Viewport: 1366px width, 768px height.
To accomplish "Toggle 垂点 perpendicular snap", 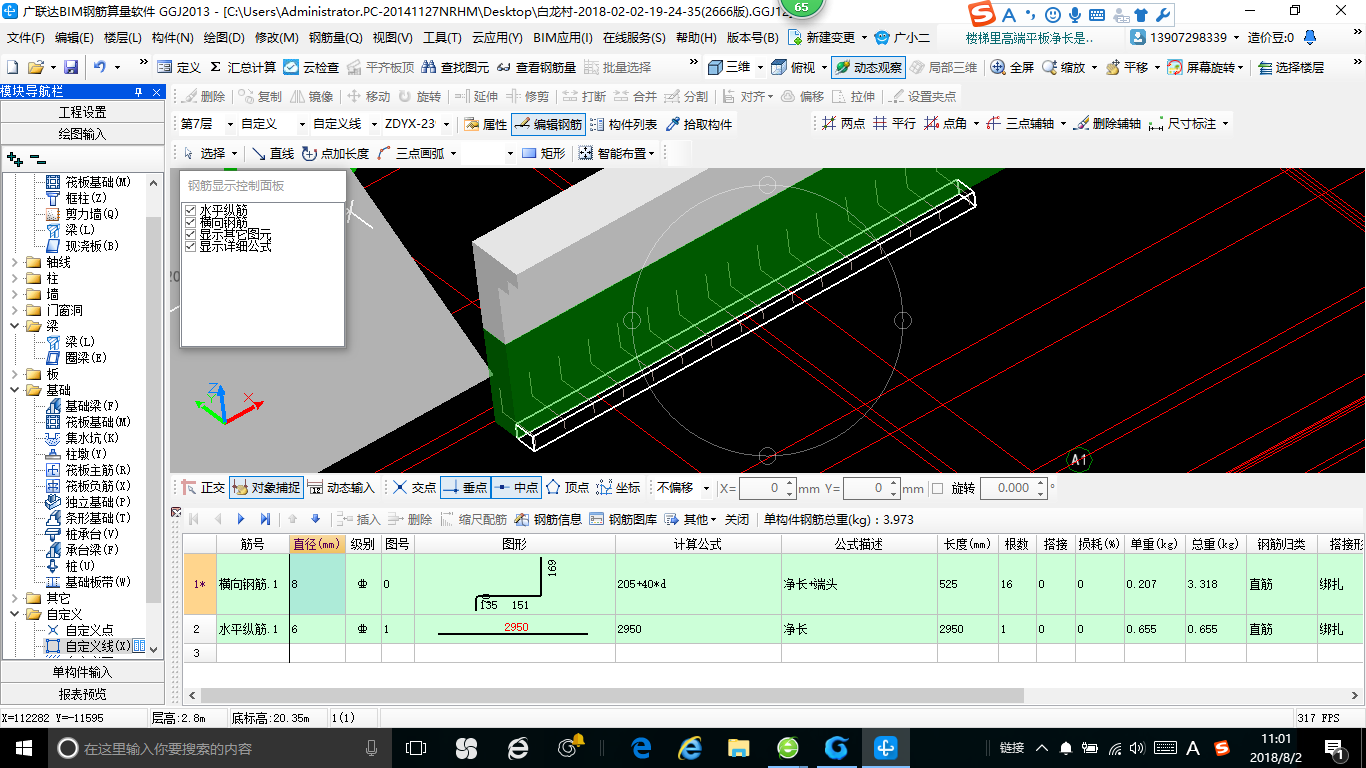I will pos(465,488).
